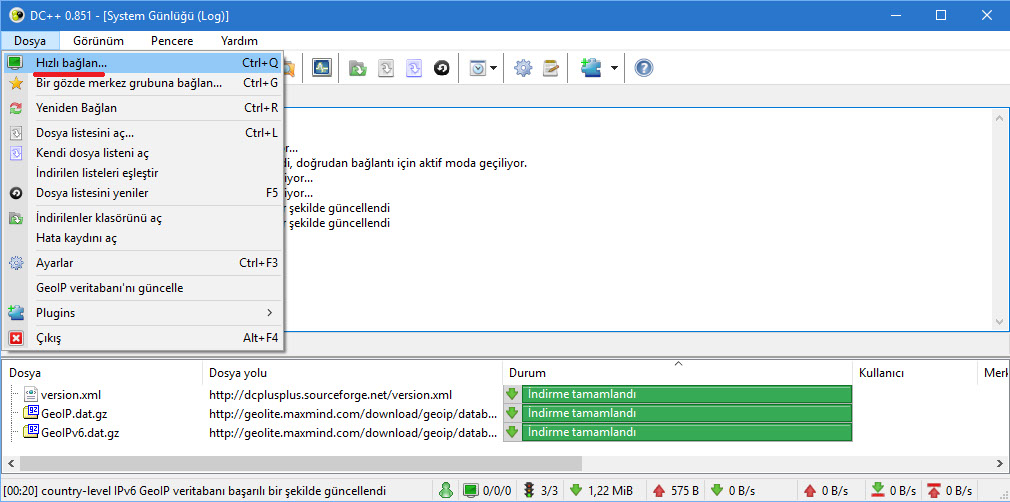Choose İndirilenler klasörünü aç
The height and width of the screenshot is (502, 1010).
coord(143,218)
